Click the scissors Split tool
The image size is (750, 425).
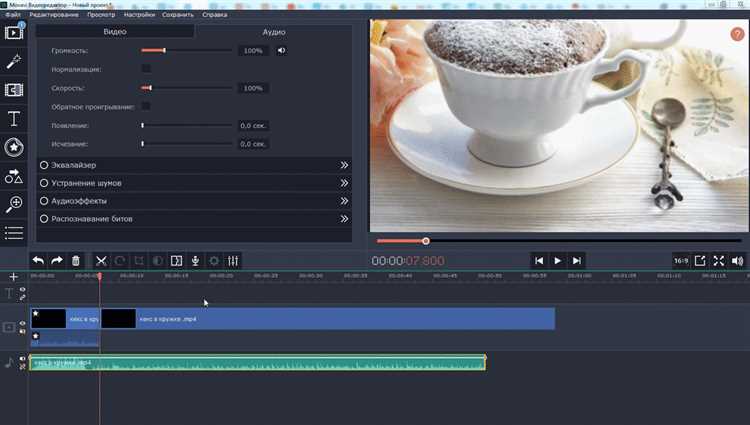tap(101, 260)
